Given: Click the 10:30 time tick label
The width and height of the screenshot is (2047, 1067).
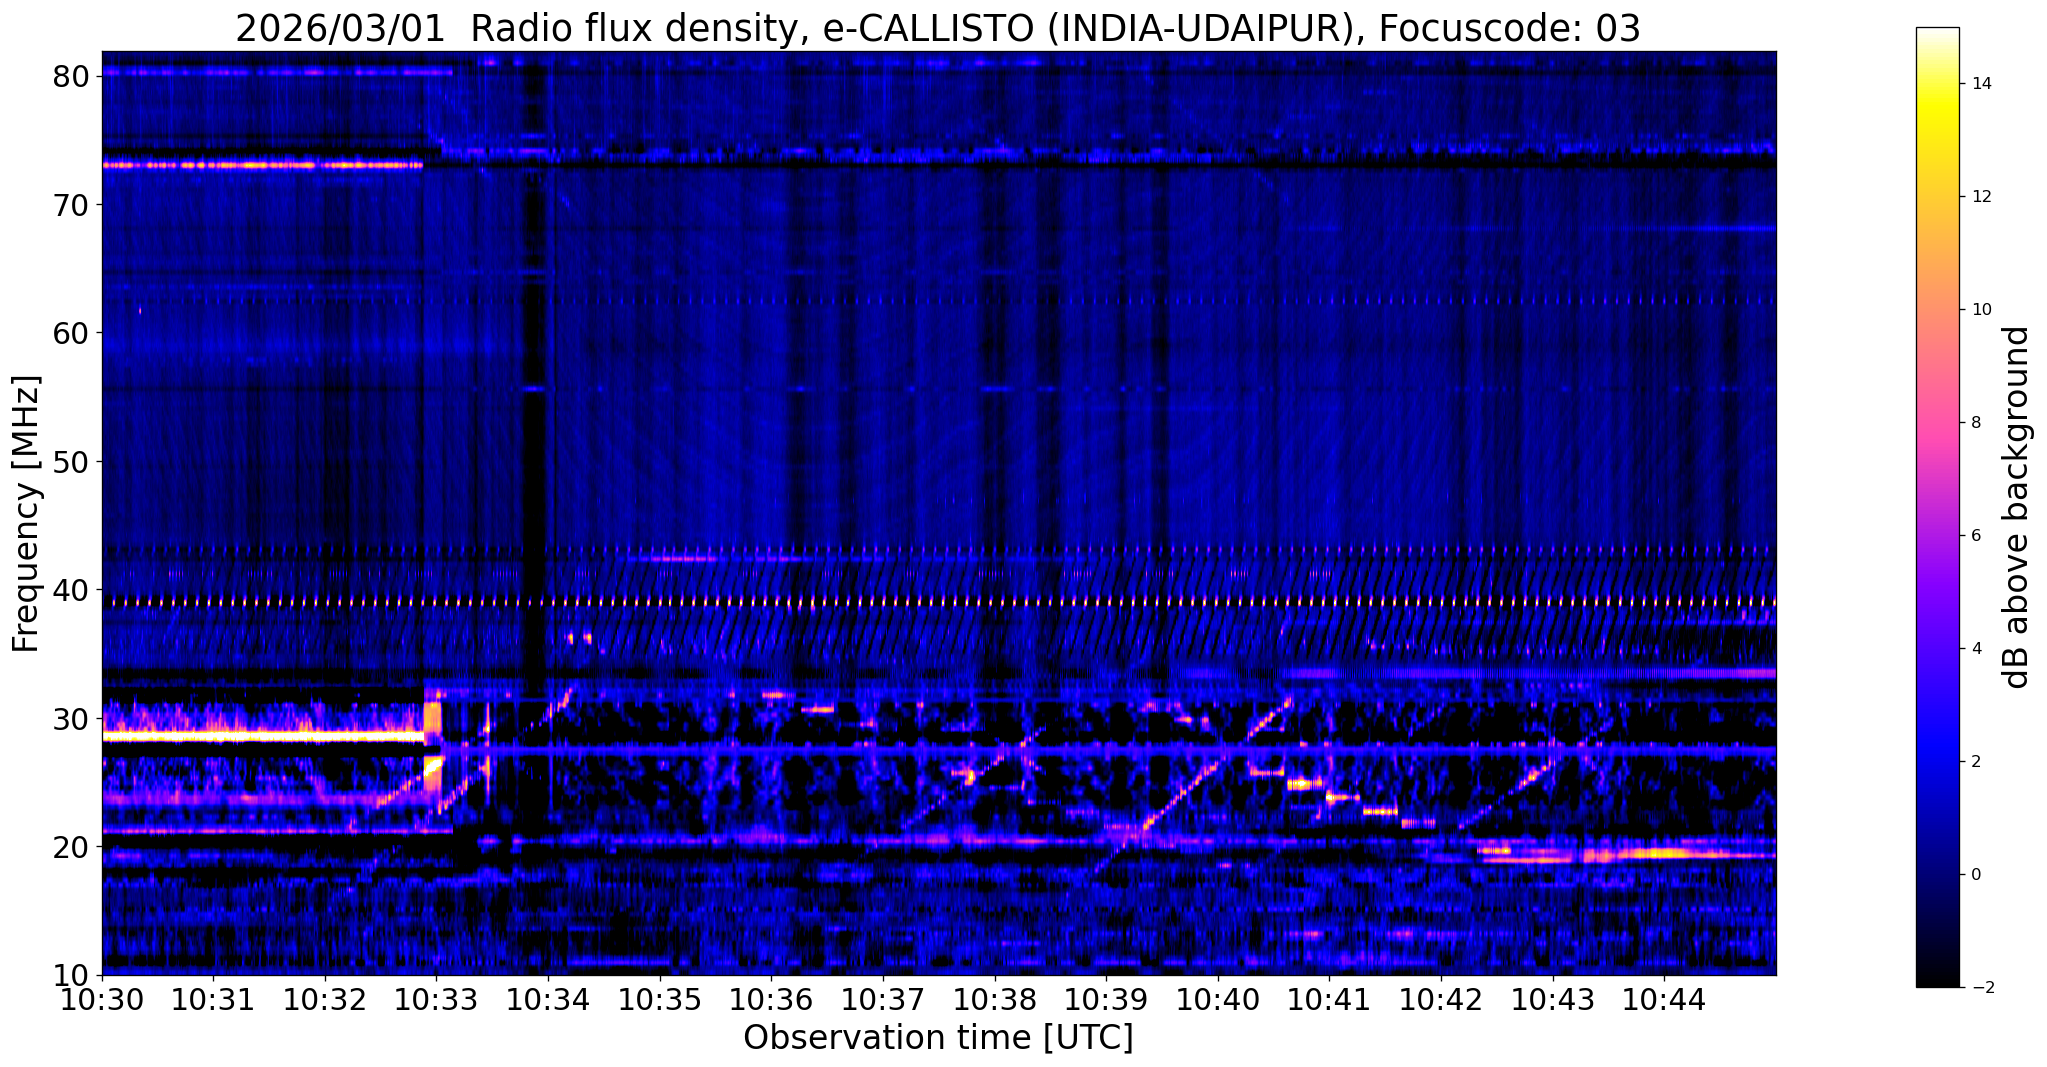Looking at the screenshot, I should point(102,999).
